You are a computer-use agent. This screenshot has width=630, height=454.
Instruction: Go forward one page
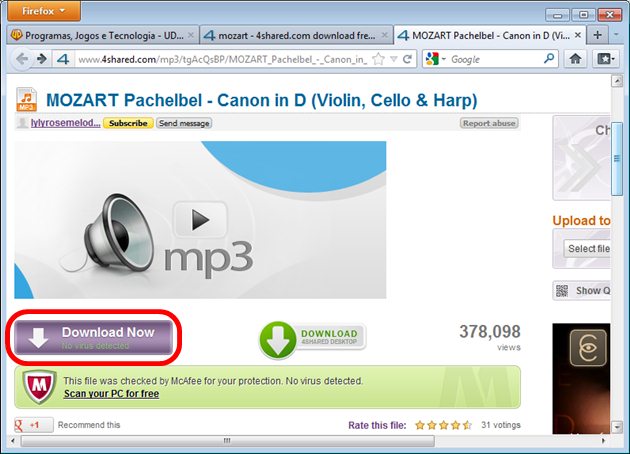42,59
